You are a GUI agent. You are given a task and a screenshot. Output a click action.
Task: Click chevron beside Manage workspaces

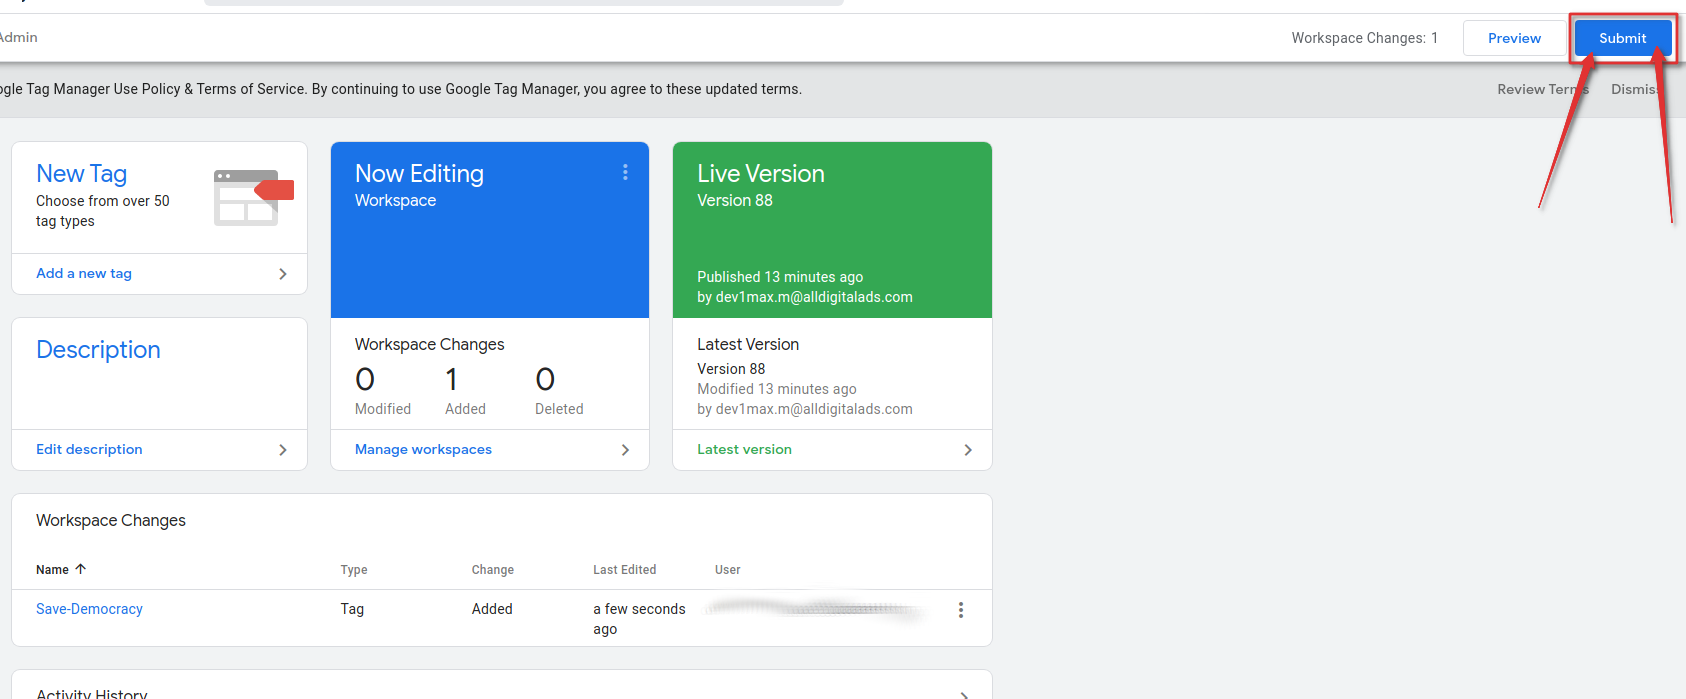coord(625,450)
